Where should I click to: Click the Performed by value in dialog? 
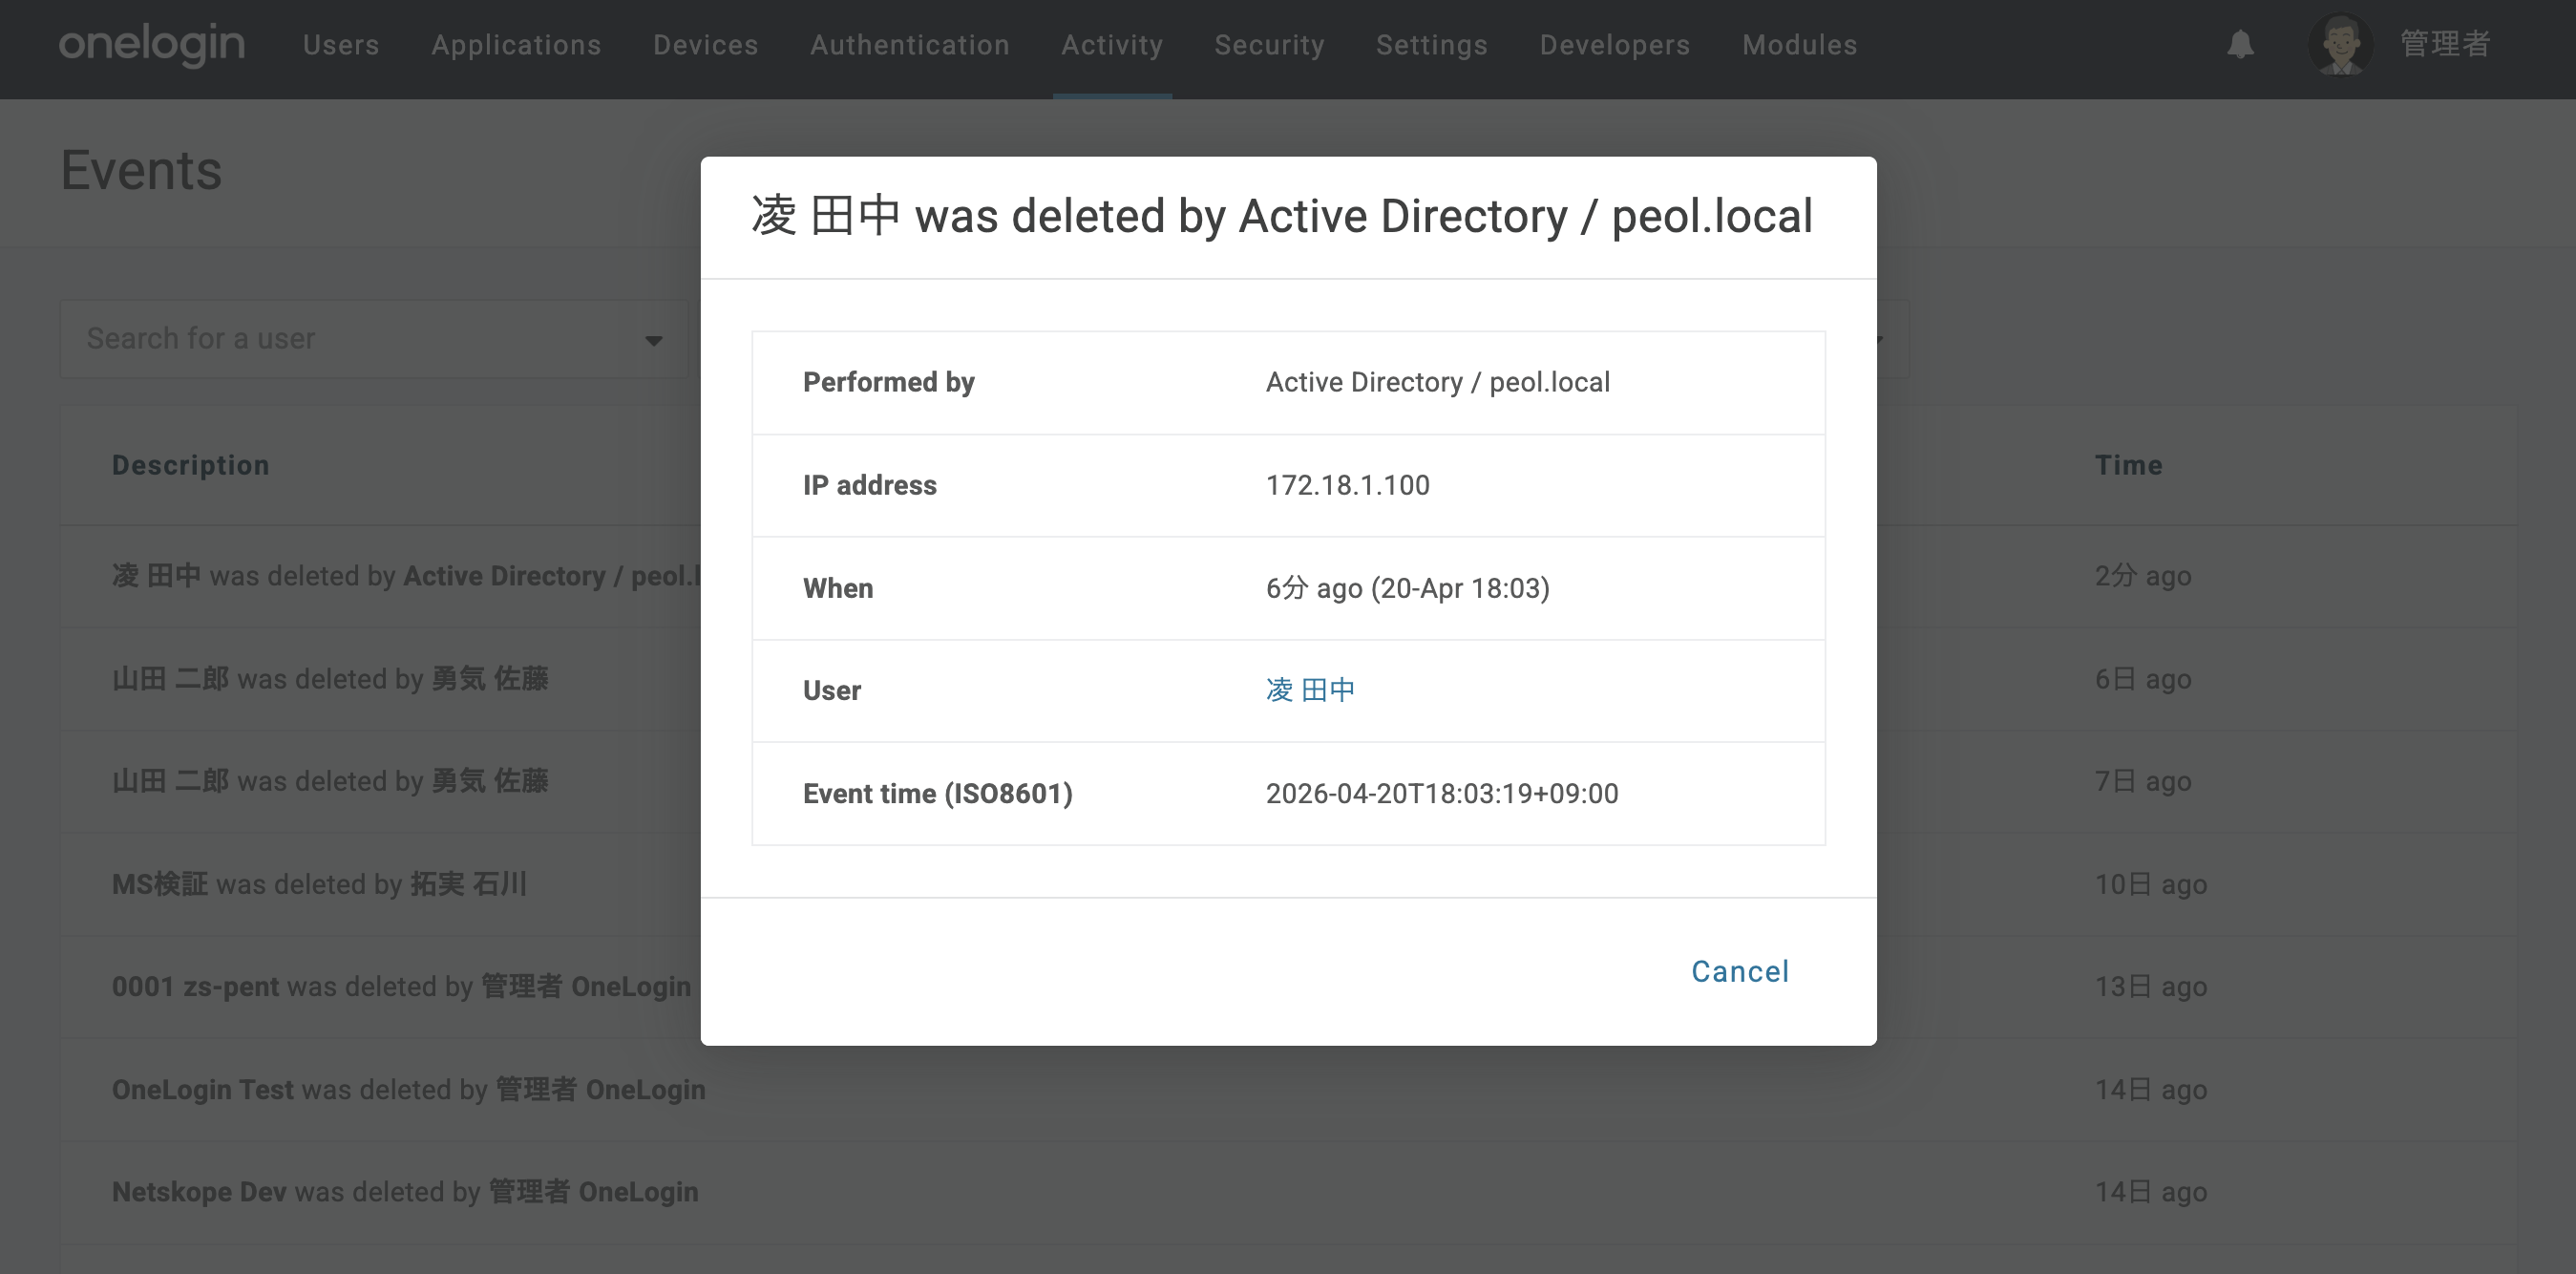pyautogui.click(x=1438, y=383)
